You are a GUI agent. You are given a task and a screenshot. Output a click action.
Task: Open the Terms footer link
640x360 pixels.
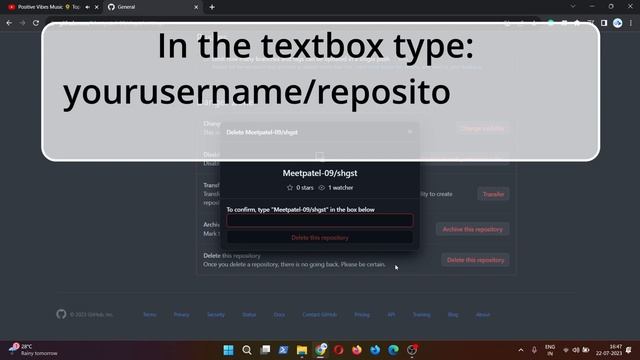150,315
